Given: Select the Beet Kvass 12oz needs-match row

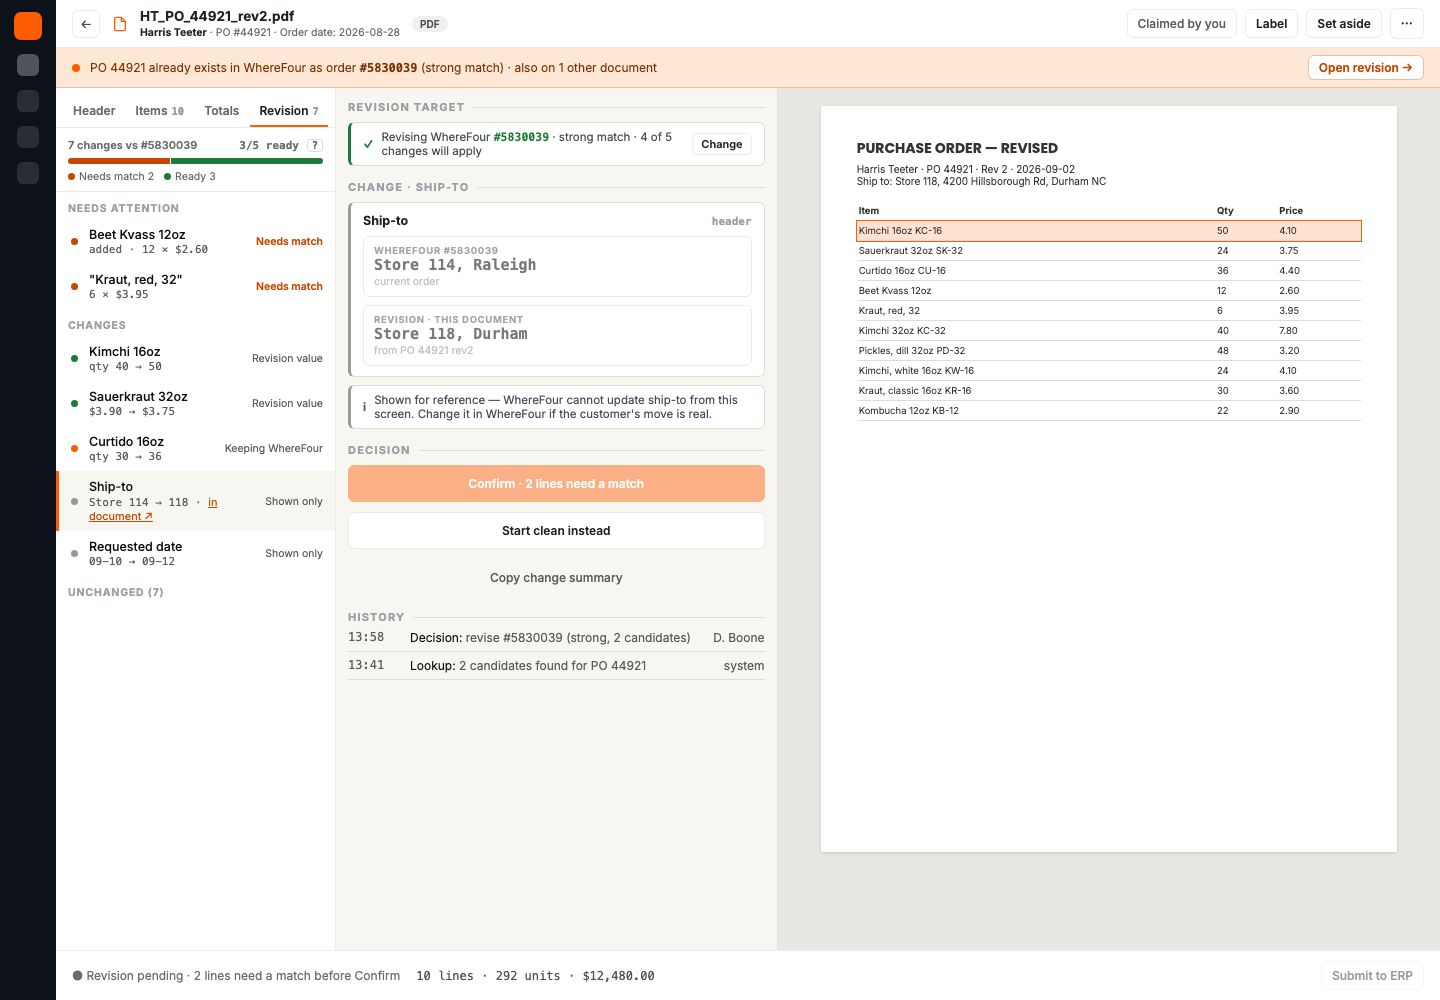Looking at the screenshot, I should tap(196, 242).
